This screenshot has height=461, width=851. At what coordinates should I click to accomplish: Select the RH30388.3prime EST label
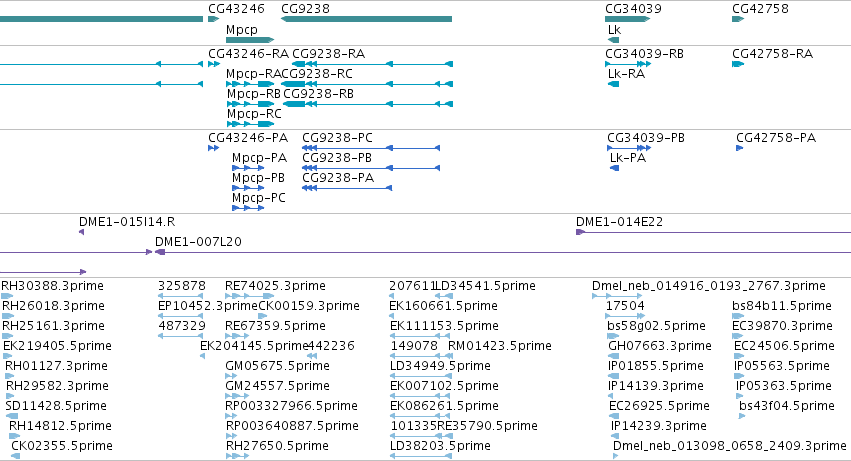coord(52,286)
